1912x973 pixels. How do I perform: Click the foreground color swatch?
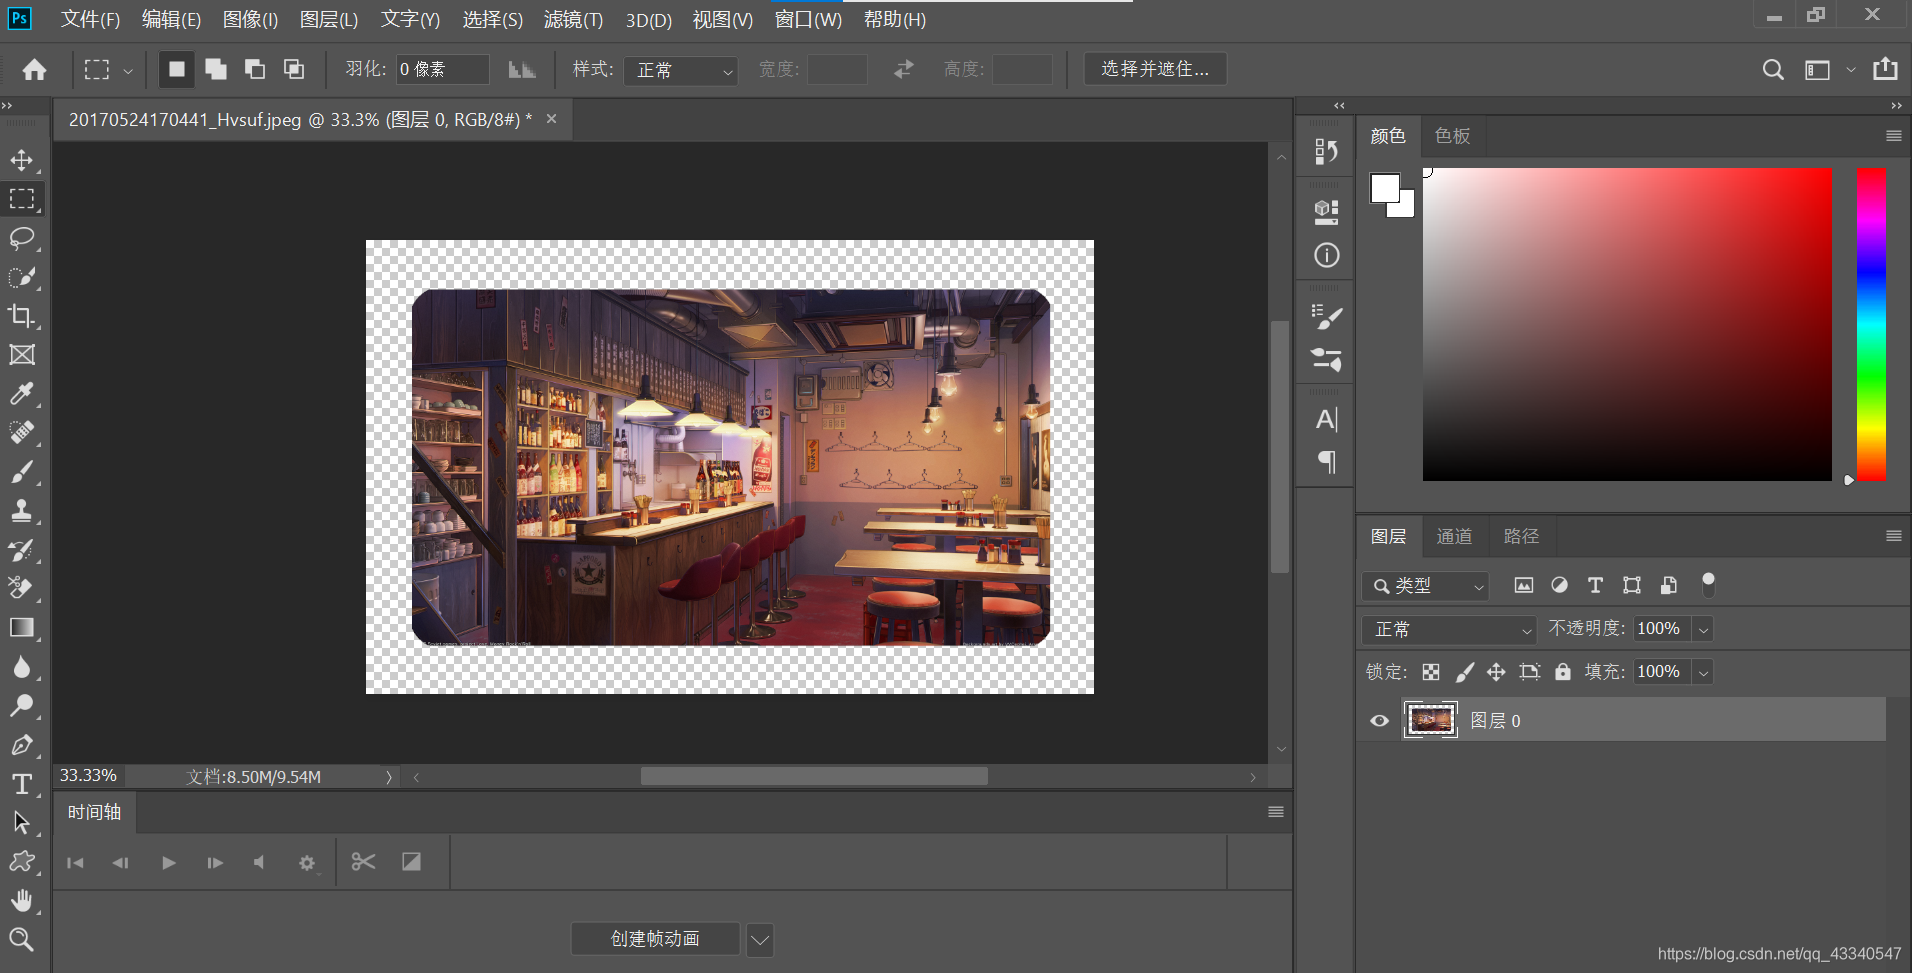1385,188
